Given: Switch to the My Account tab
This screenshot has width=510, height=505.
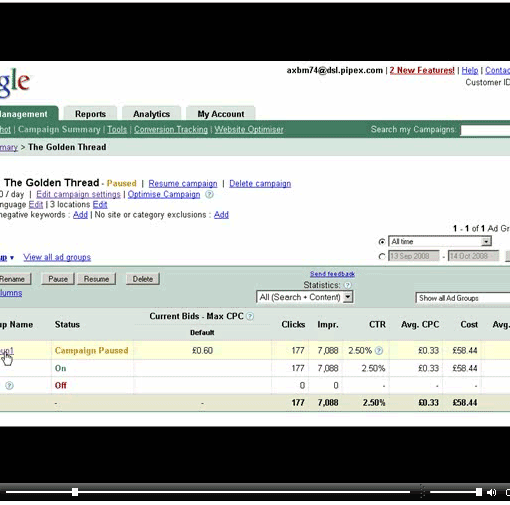Looking at the screenshot, I should click(221, 114).
